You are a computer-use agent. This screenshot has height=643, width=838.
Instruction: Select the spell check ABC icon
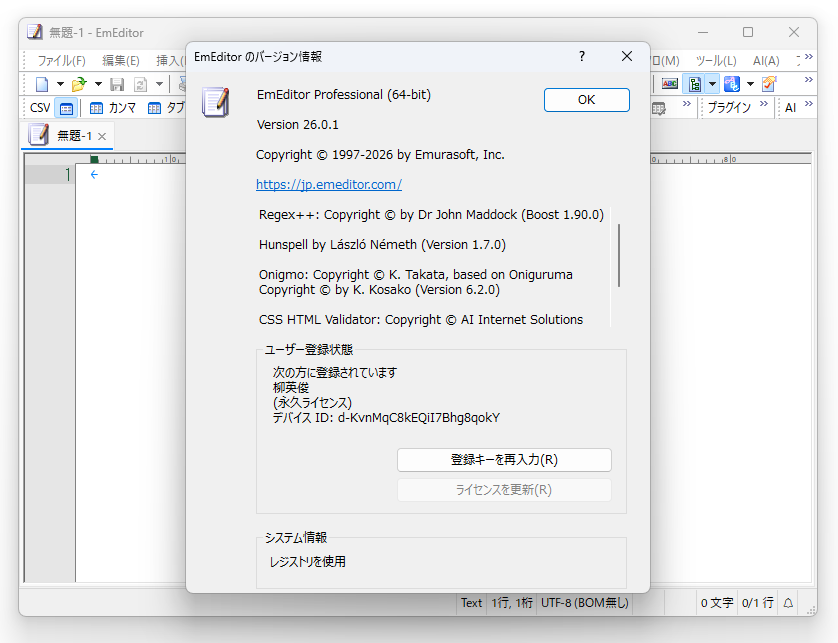670,83
